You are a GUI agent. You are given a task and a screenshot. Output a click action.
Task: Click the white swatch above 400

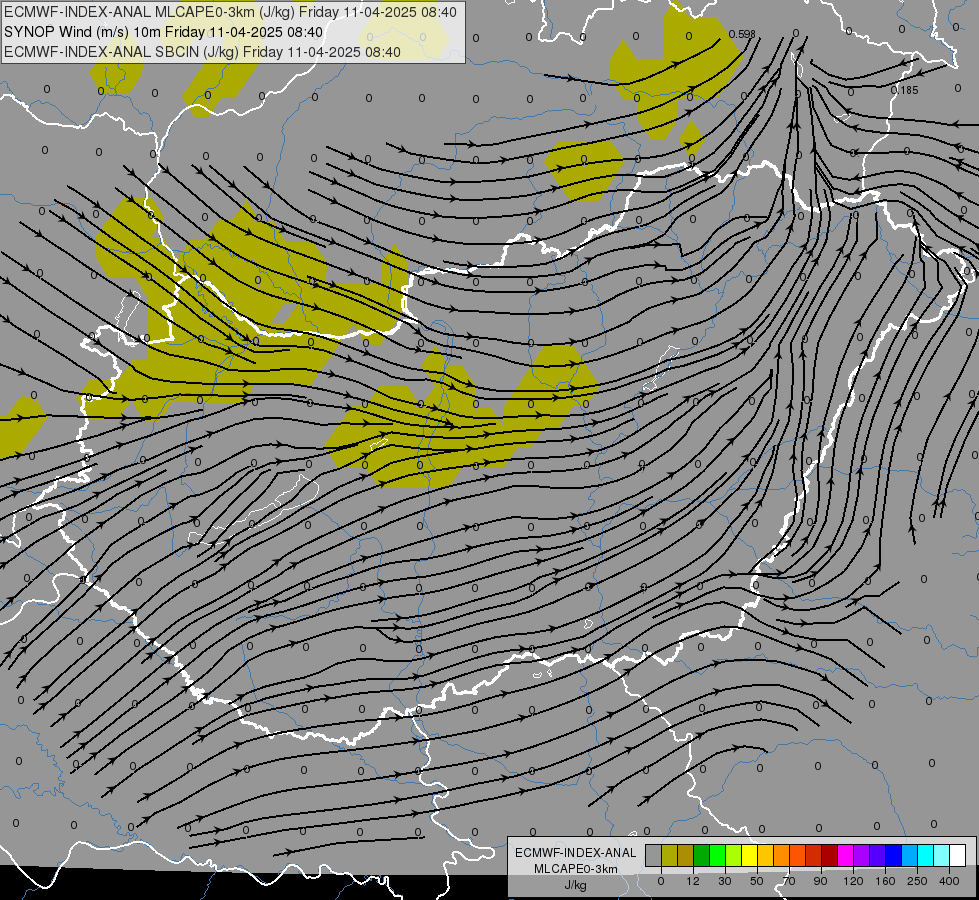tap(958, 855)
